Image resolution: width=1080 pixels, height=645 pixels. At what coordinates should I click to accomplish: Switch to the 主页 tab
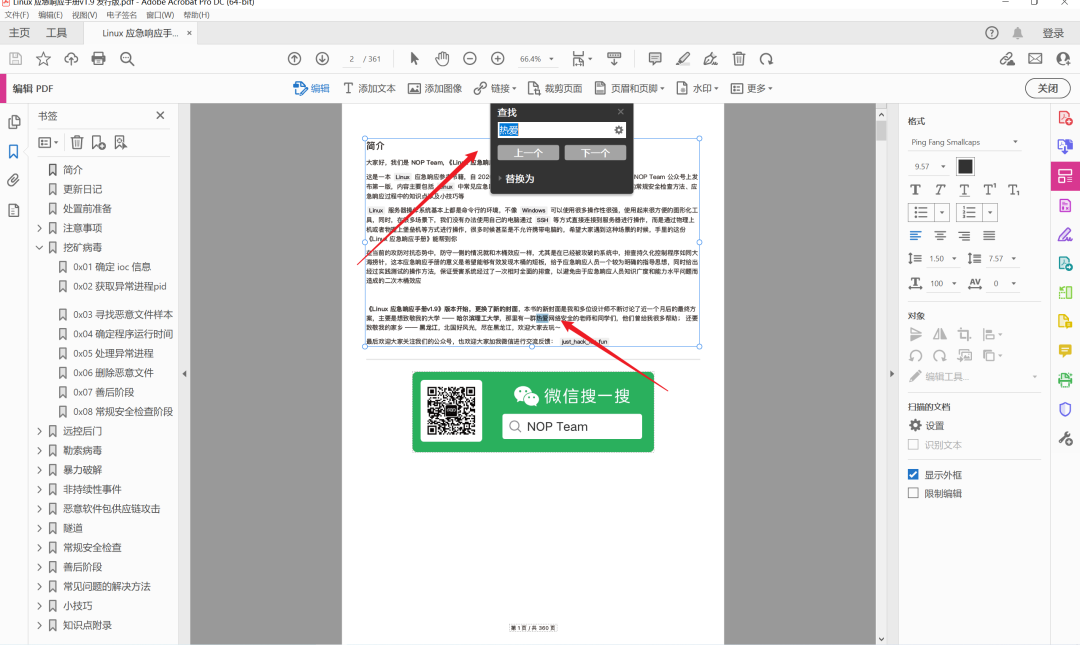(x=19, y=33)
